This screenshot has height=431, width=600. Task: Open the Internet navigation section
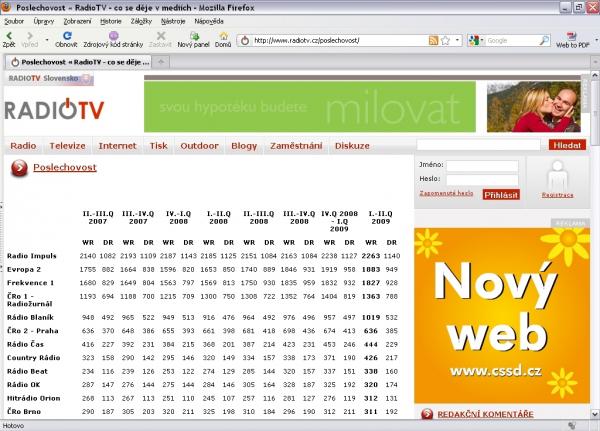(117, 146)
